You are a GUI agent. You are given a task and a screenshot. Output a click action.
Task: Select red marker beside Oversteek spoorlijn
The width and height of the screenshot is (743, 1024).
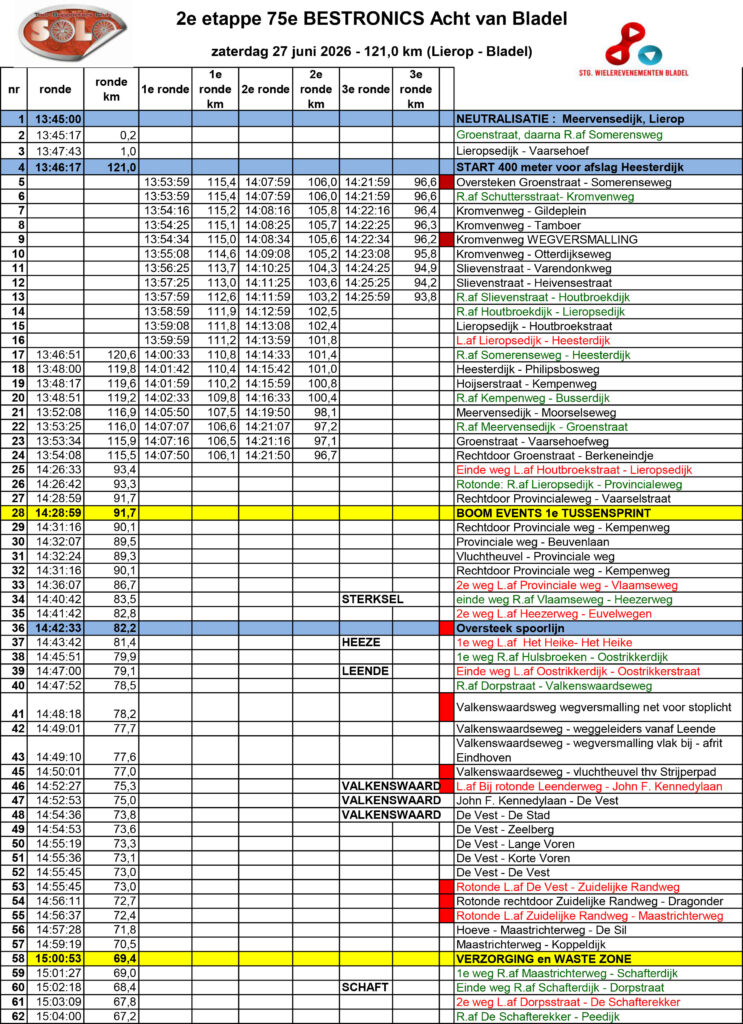(447, 628)
